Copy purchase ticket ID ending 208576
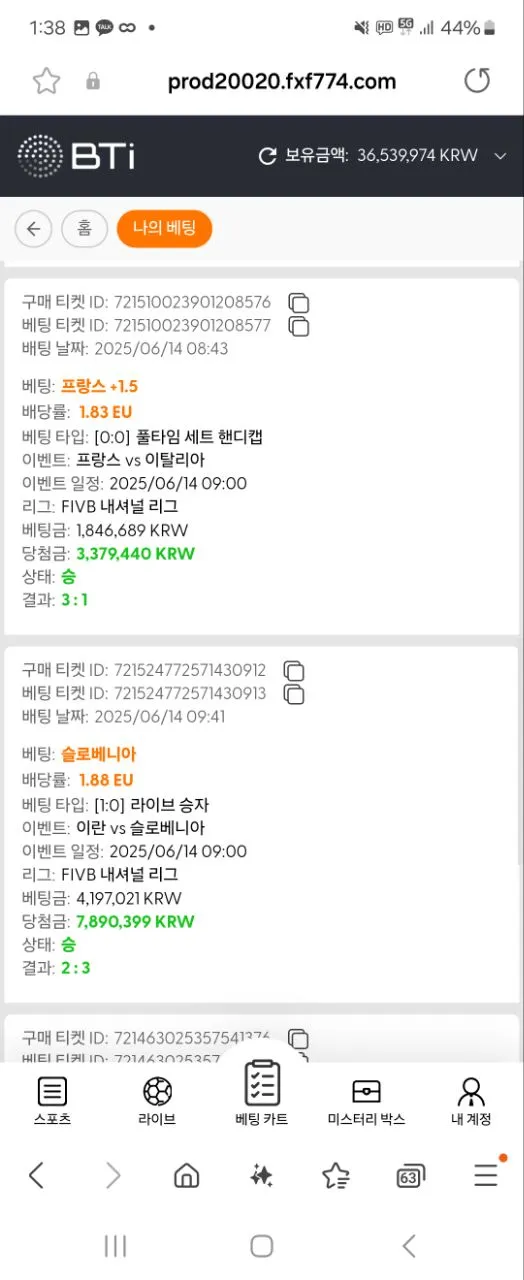Image resolution: width=524 pixels, height=1280 pixels. click(298, 302)
